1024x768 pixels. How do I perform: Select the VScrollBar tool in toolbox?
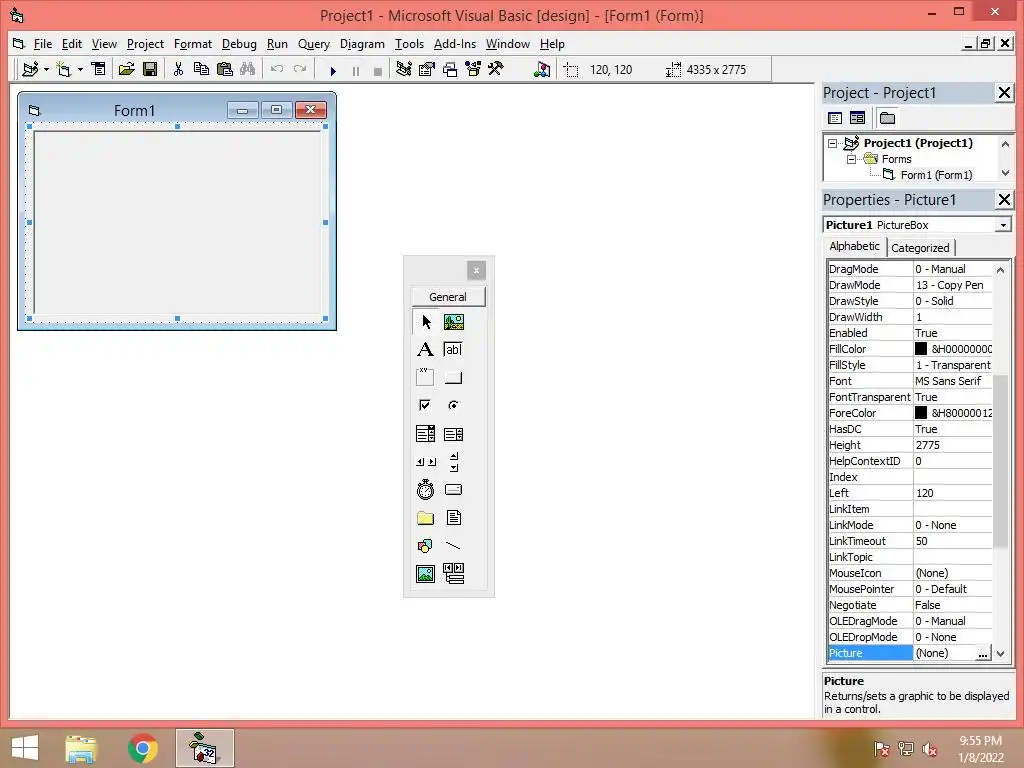click(454, 462)
